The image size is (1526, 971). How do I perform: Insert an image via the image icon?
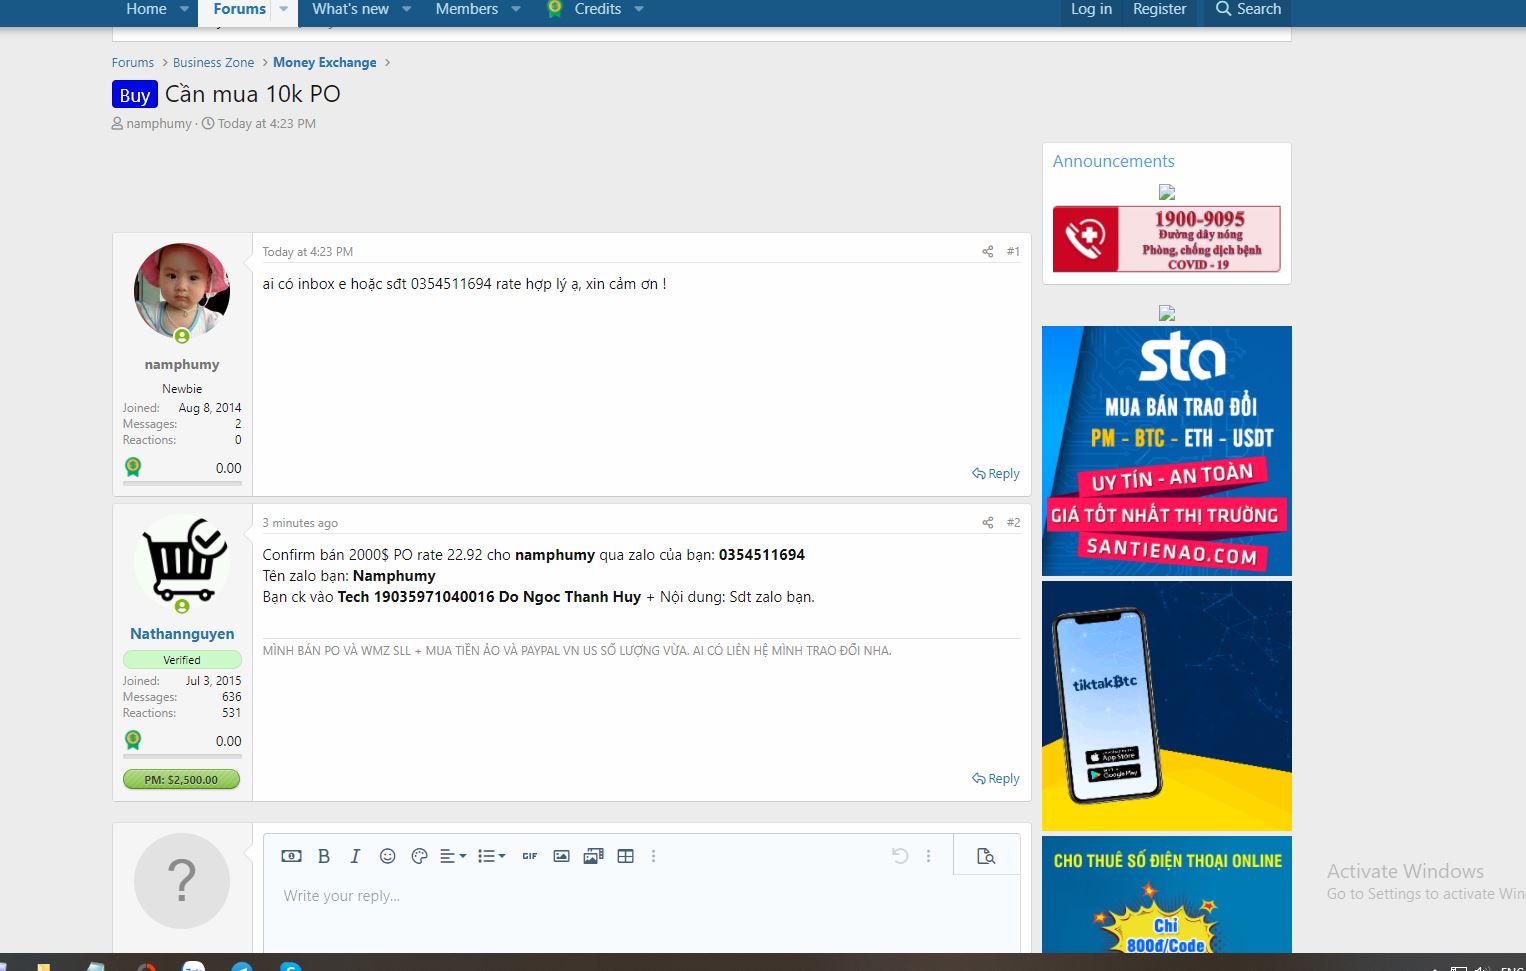(x=561, y=856)
